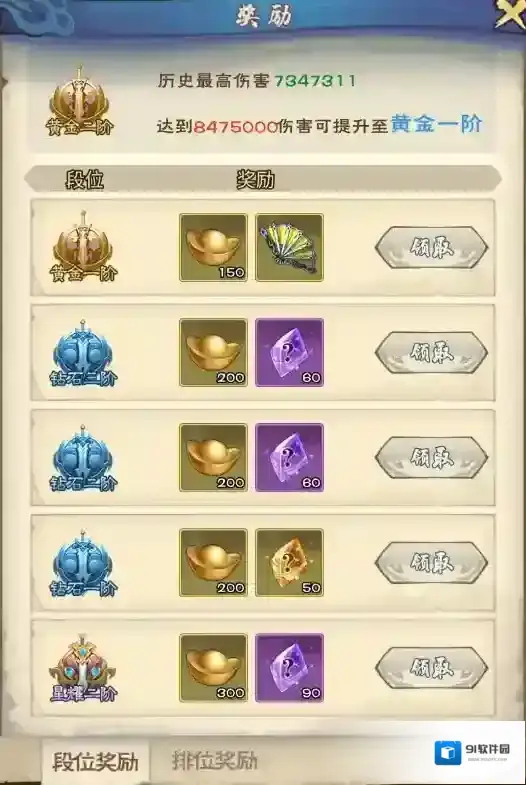The height and width of the screenshot is (785, 526).
Task: Select the gold ingot reward showing 150
Action: pos(213,247)
